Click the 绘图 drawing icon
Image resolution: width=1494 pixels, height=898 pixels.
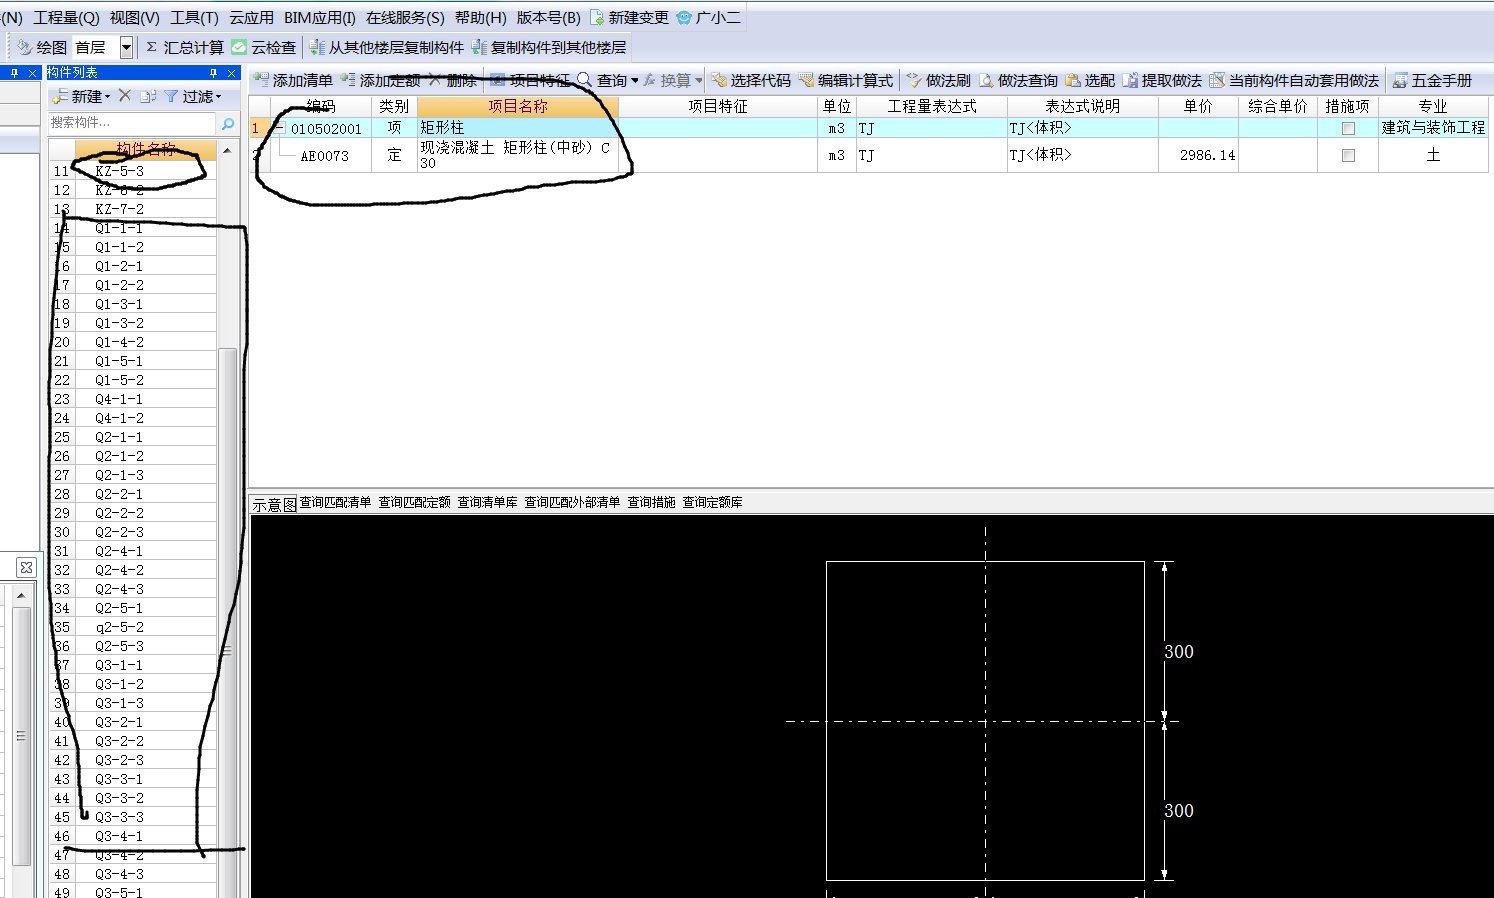tap(25, 47)
